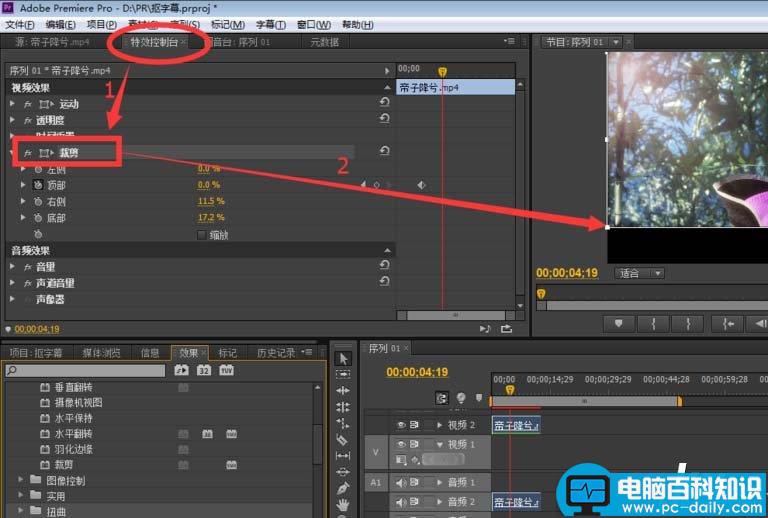Switch to 历史记录 tab
Screen dimensions: 768x518
tap(276, 353)
